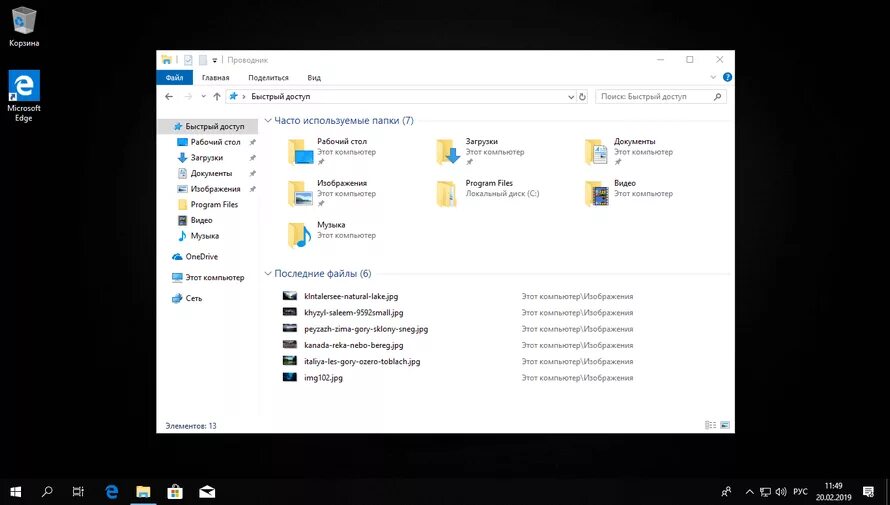
Task: Open Mail app from the taskbar
Action: point(207,492)
